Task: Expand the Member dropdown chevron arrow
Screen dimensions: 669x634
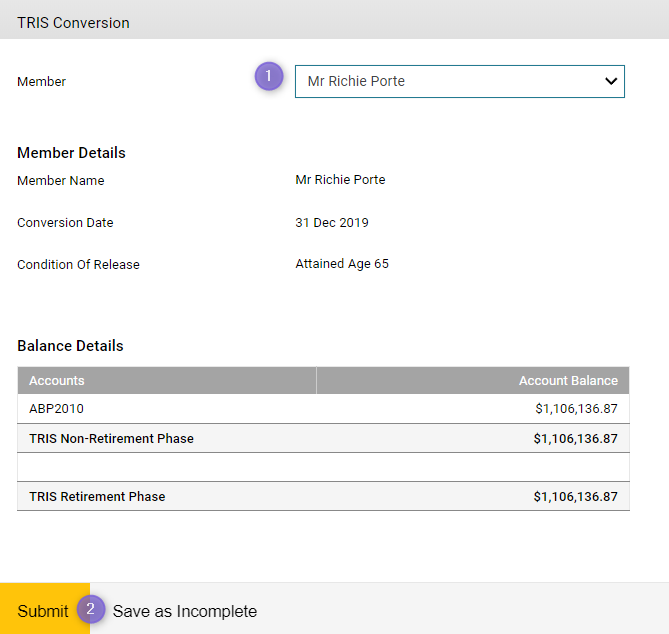Action: 611,82
